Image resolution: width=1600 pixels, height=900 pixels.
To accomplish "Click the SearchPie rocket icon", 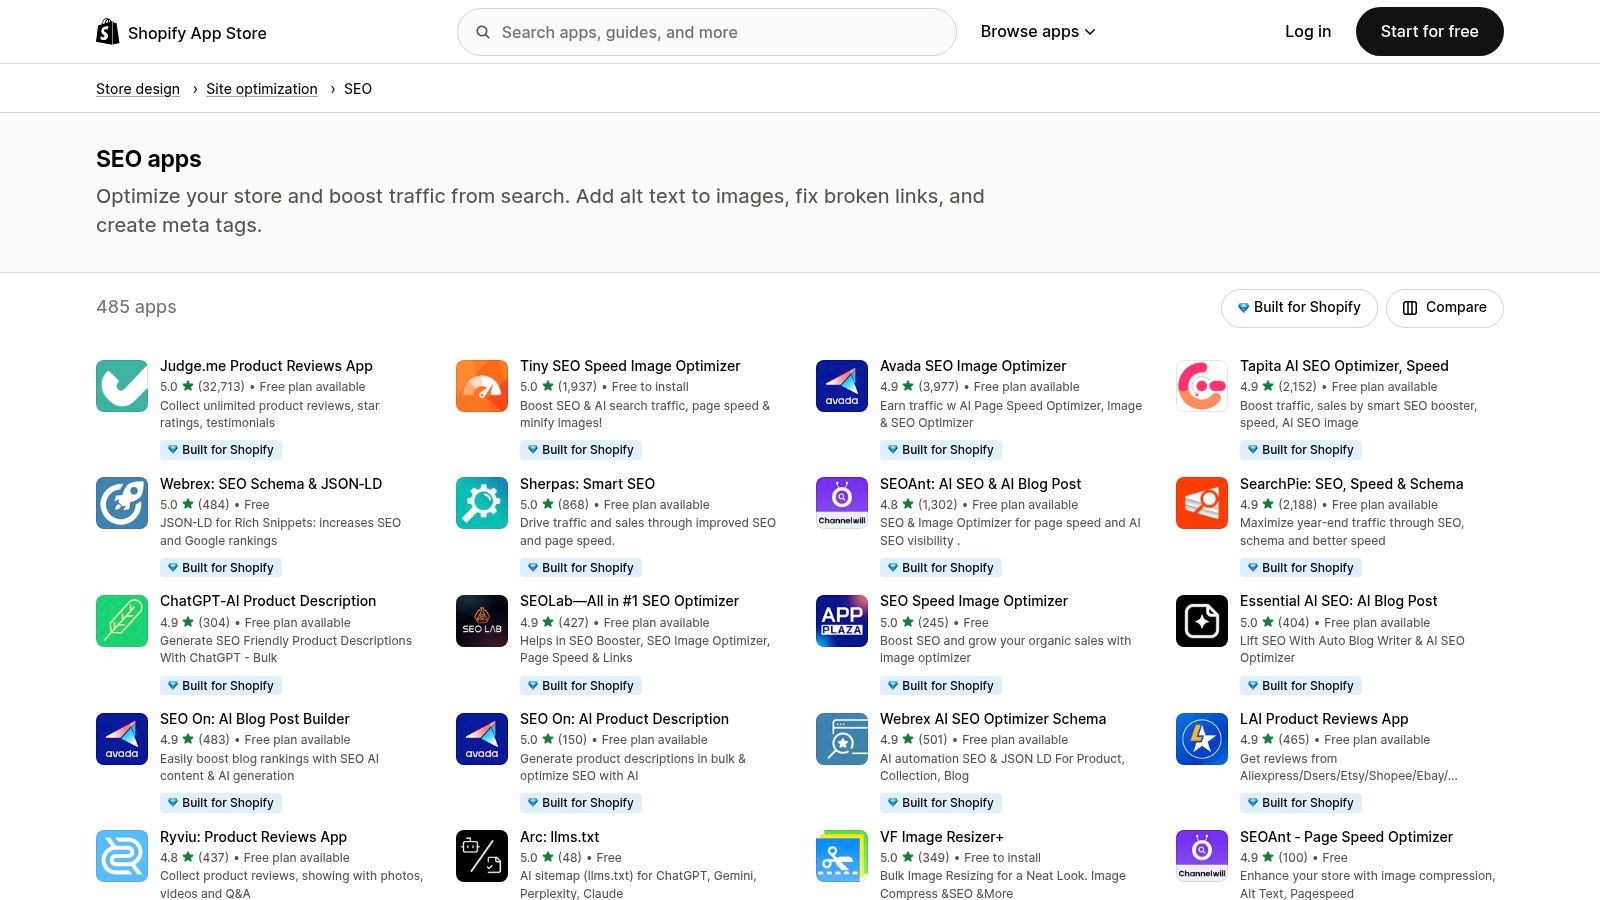I will (1202, 503).
